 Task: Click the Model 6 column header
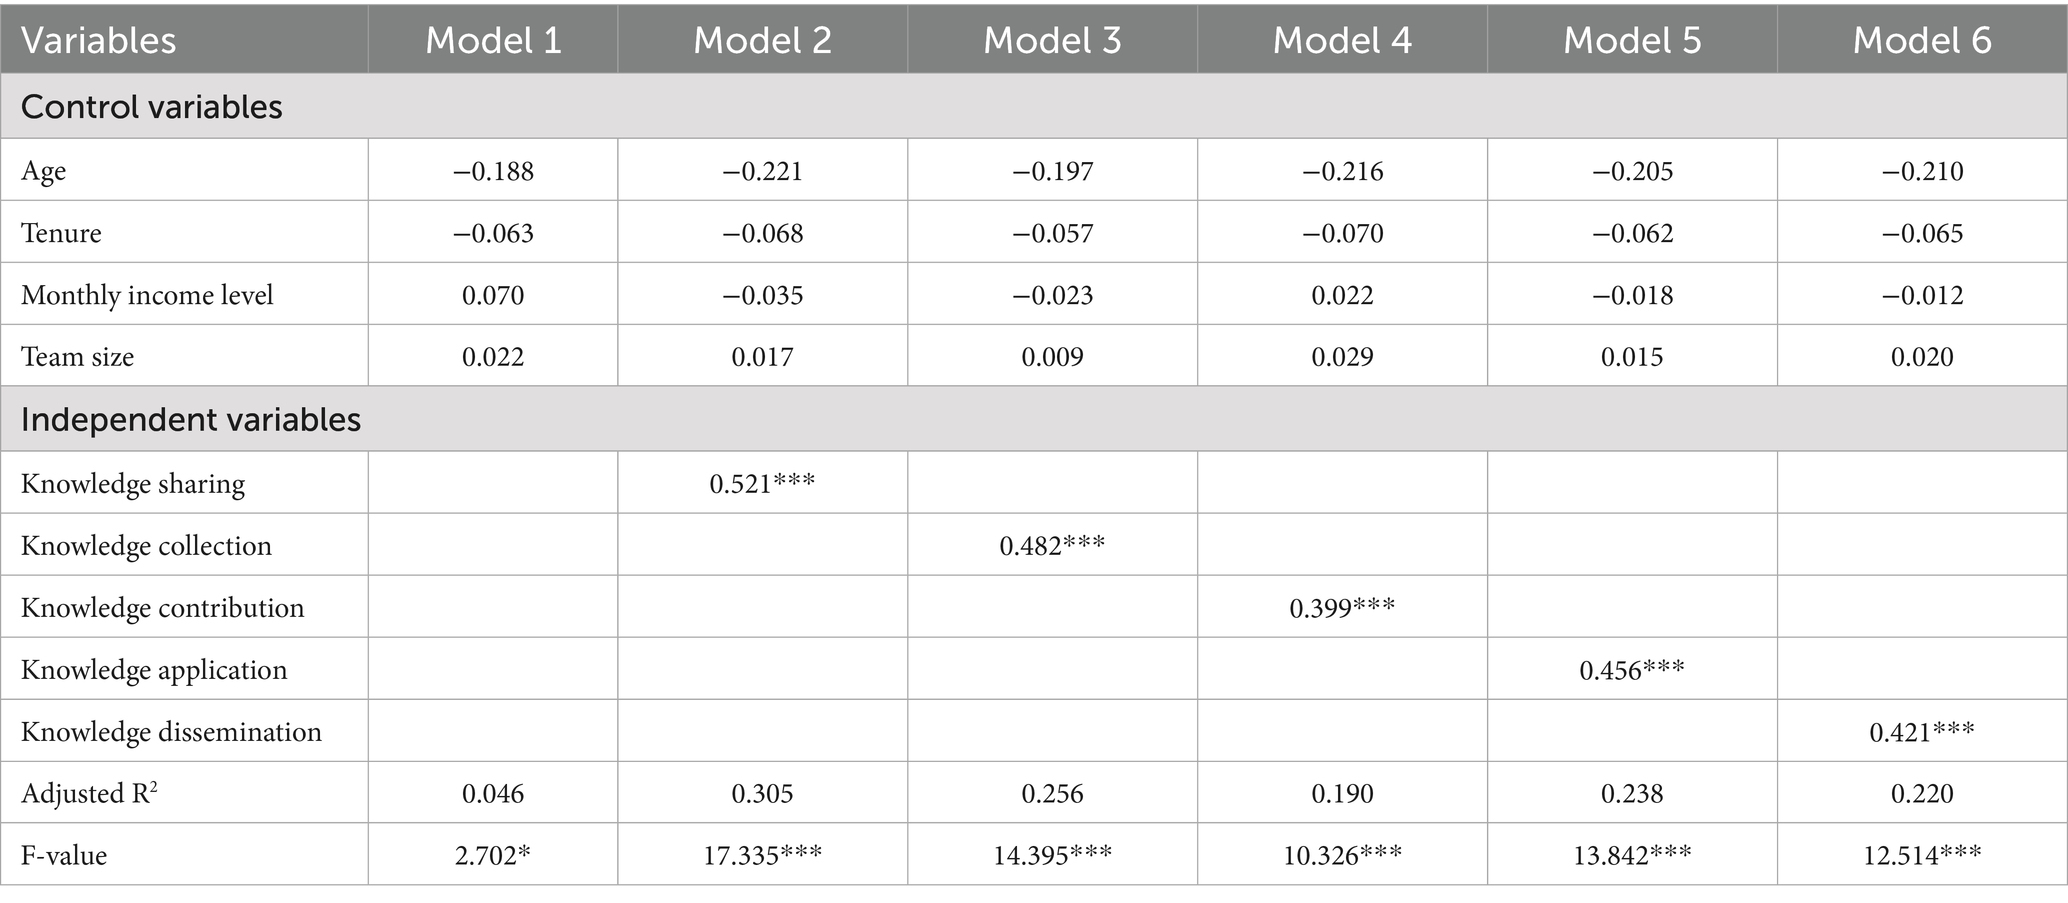tap(1922, 40)
